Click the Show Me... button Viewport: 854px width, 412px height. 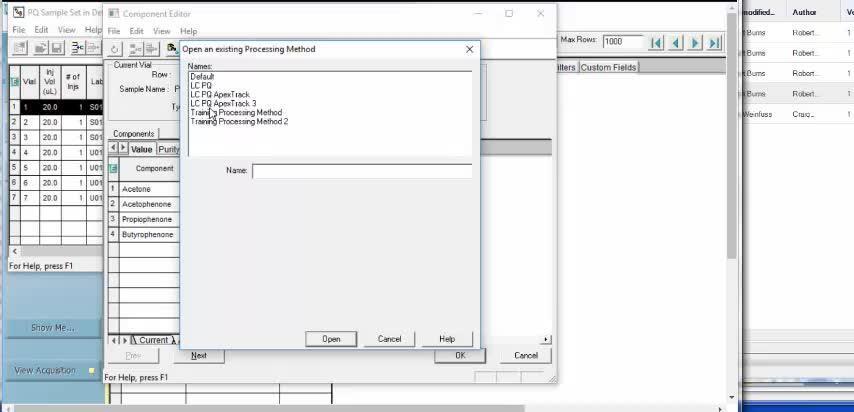point(52,328)
